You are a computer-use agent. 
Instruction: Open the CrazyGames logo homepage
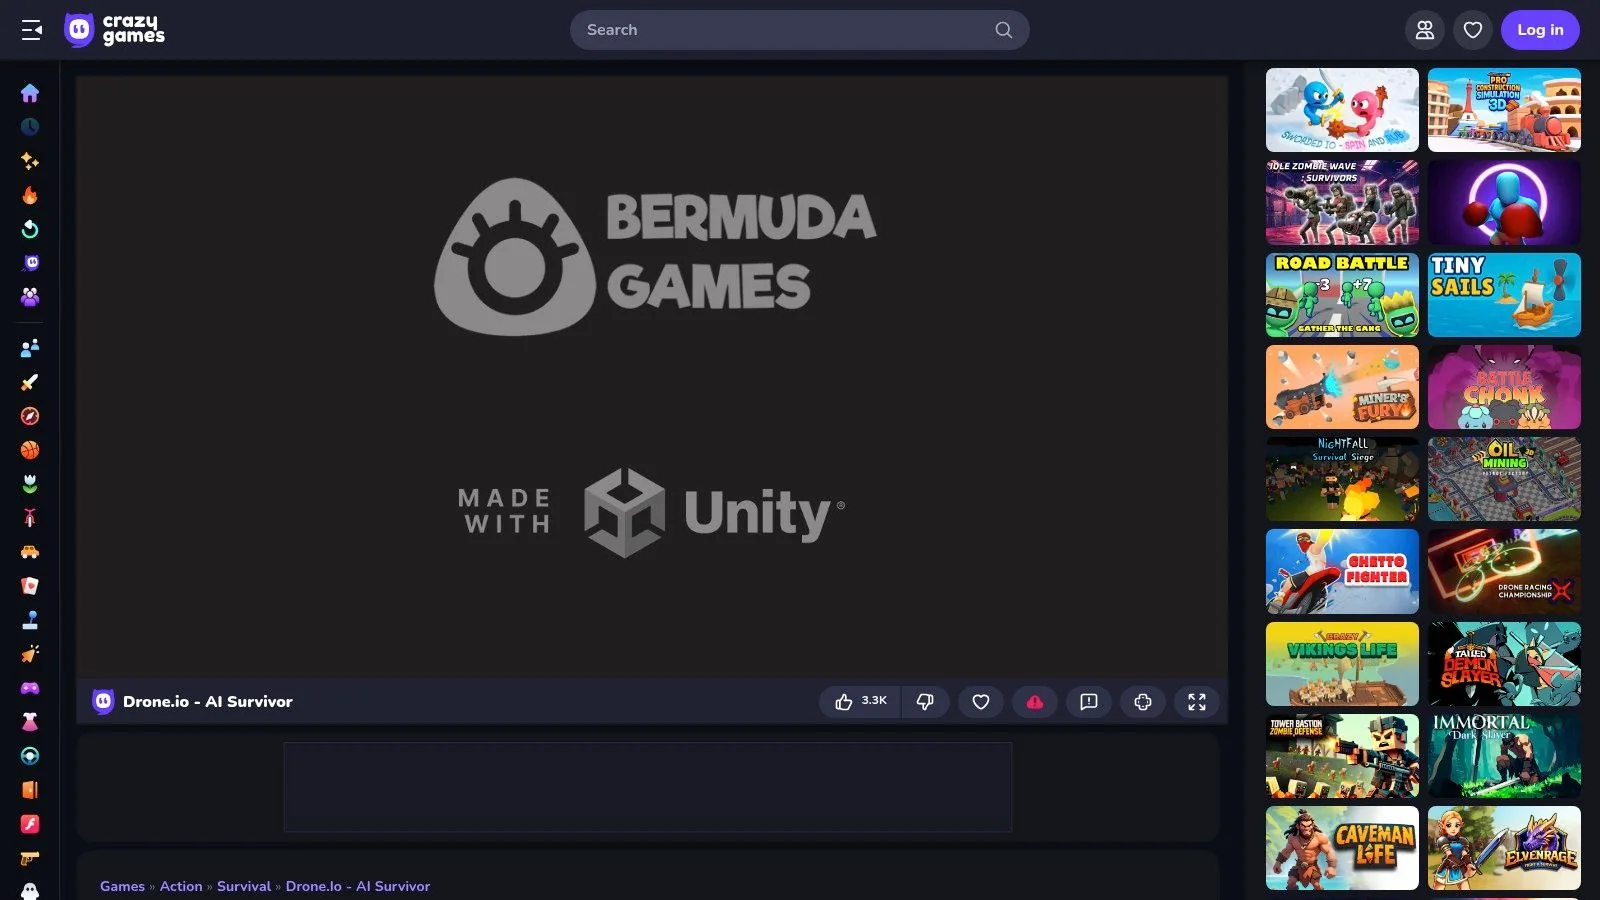(x=115, y=30)
